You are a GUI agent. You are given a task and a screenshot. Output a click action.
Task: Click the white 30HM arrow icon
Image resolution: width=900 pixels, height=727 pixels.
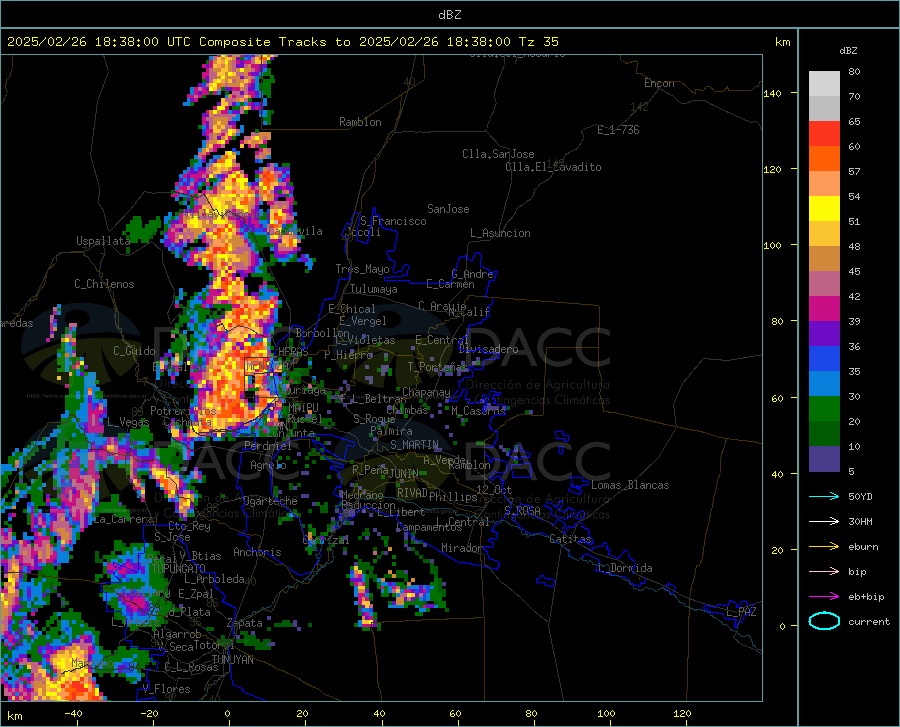click(824, 522)
